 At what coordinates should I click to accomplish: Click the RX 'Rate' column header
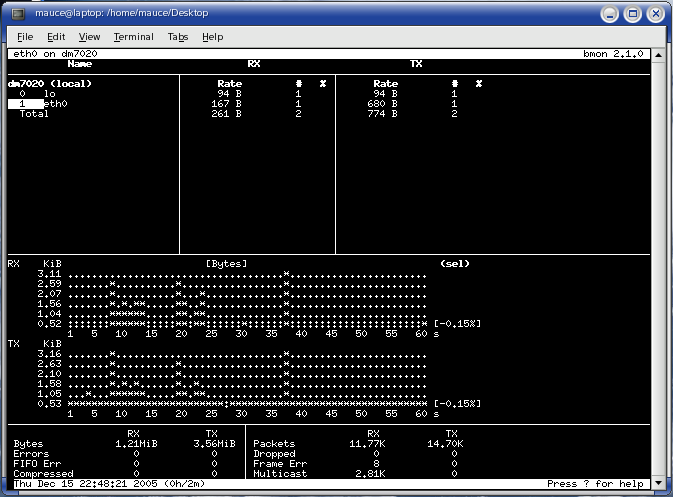click(230, 84)
